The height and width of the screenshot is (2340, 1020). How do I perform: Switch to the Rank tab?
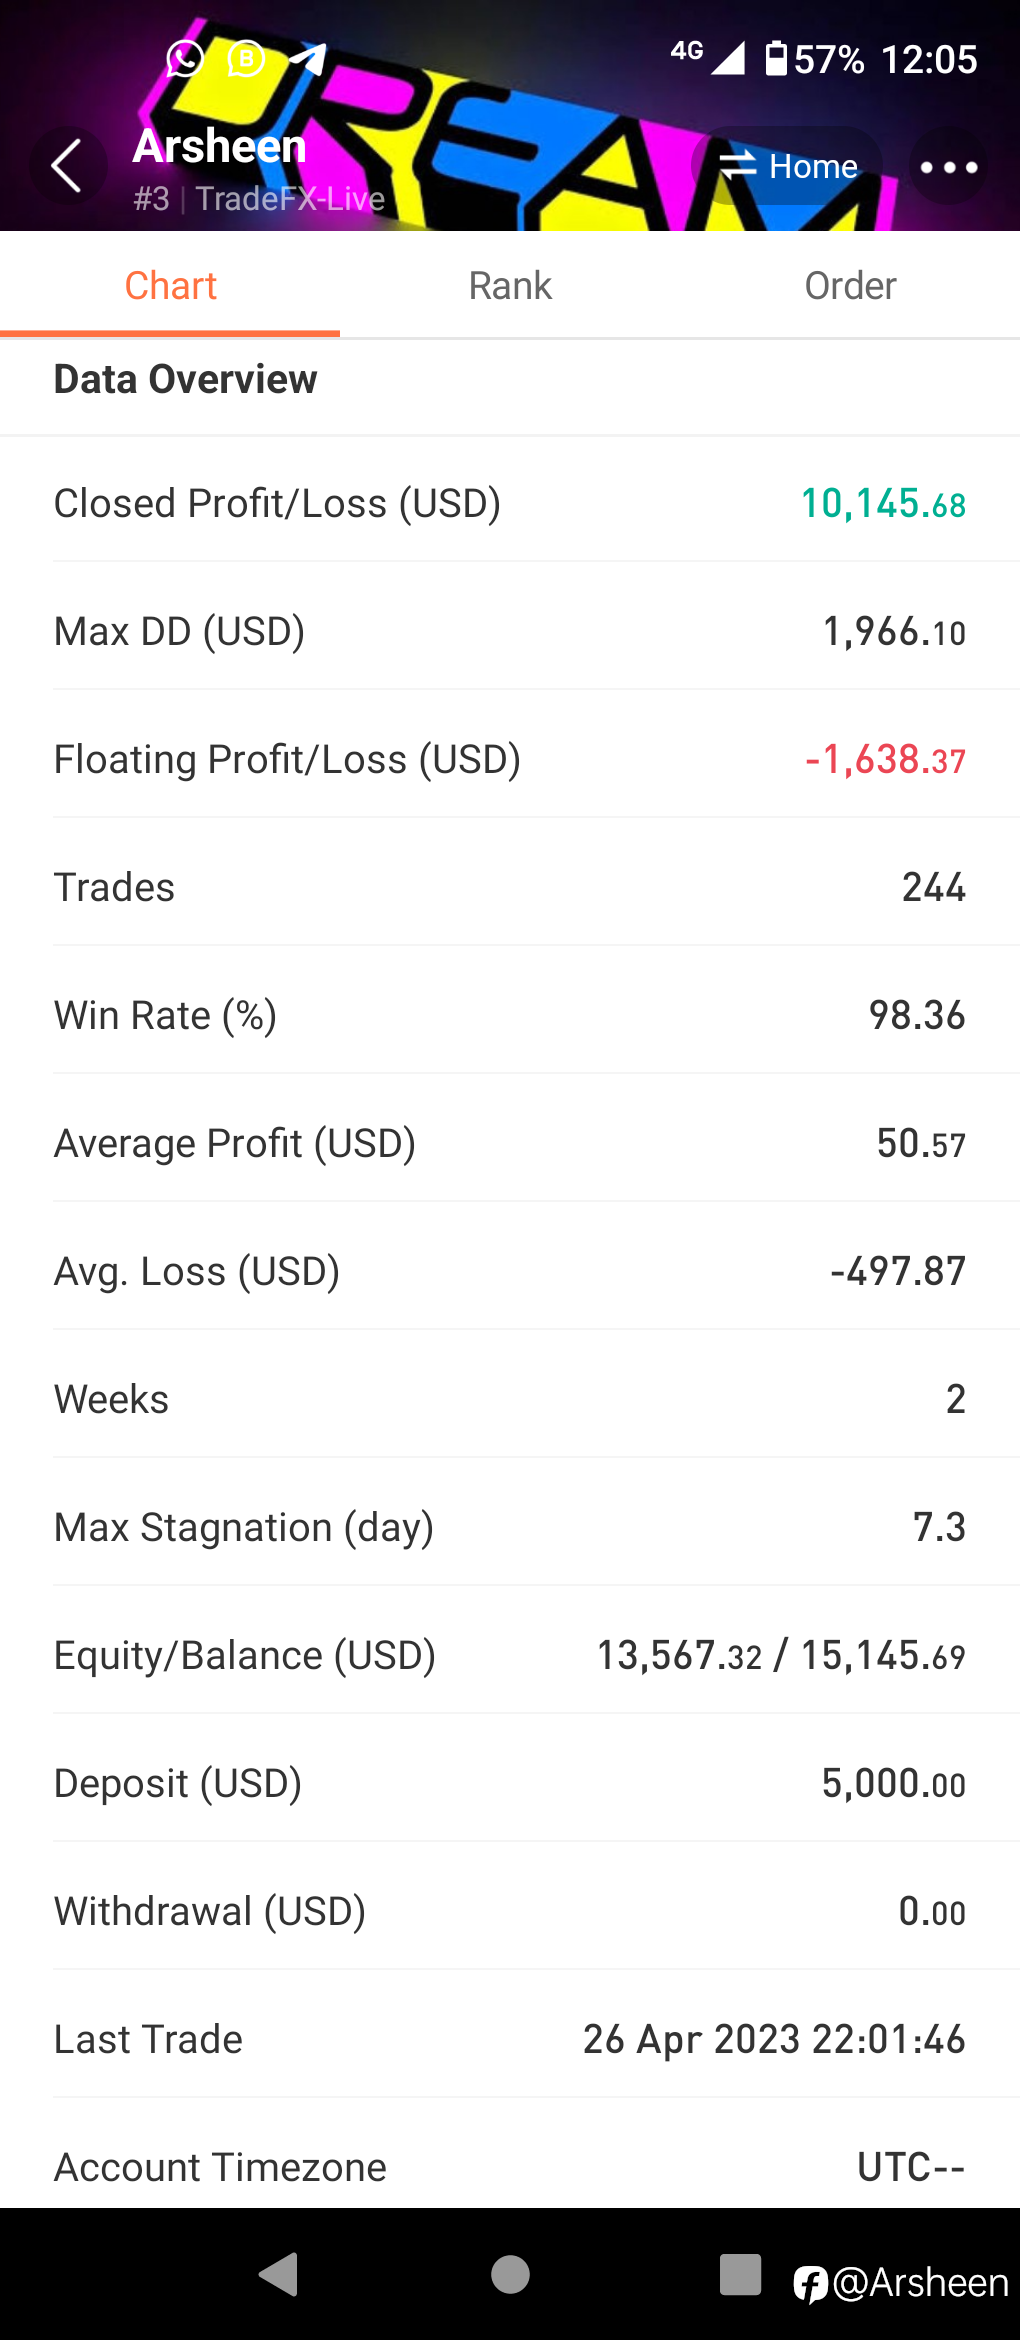pyautogui.click(x=510, y=286)
